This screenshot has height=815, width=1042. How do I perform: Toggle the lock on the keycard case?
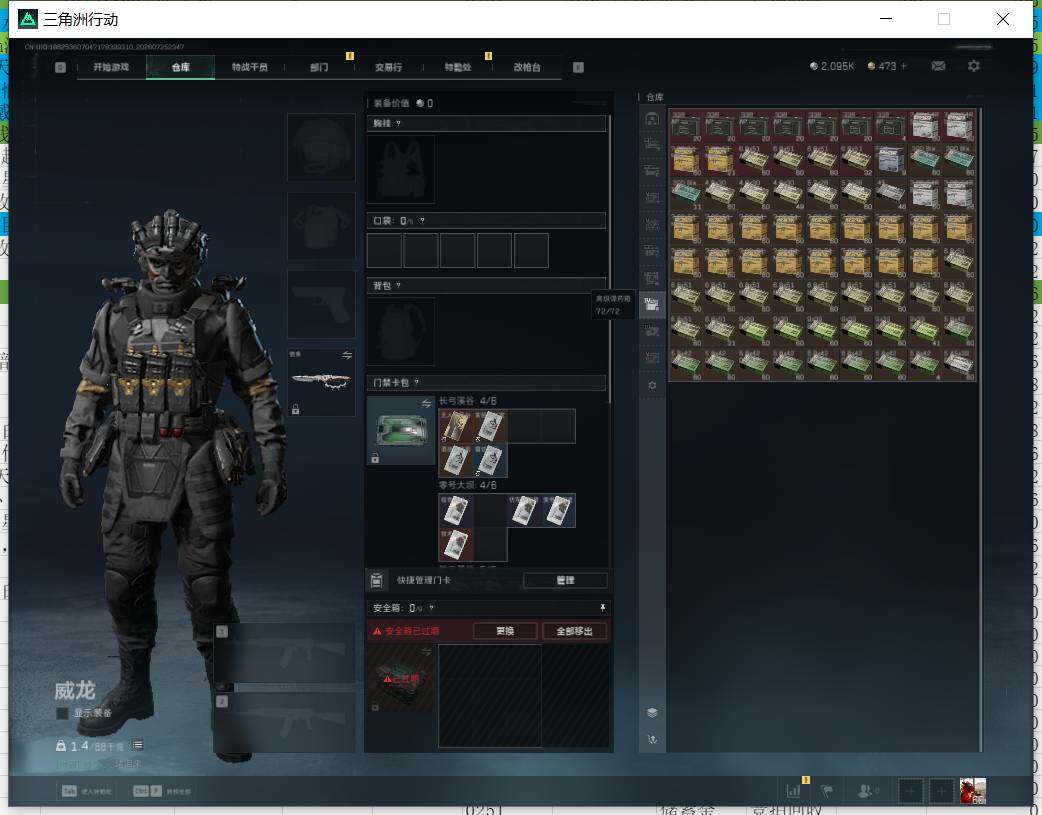point(375,458)
